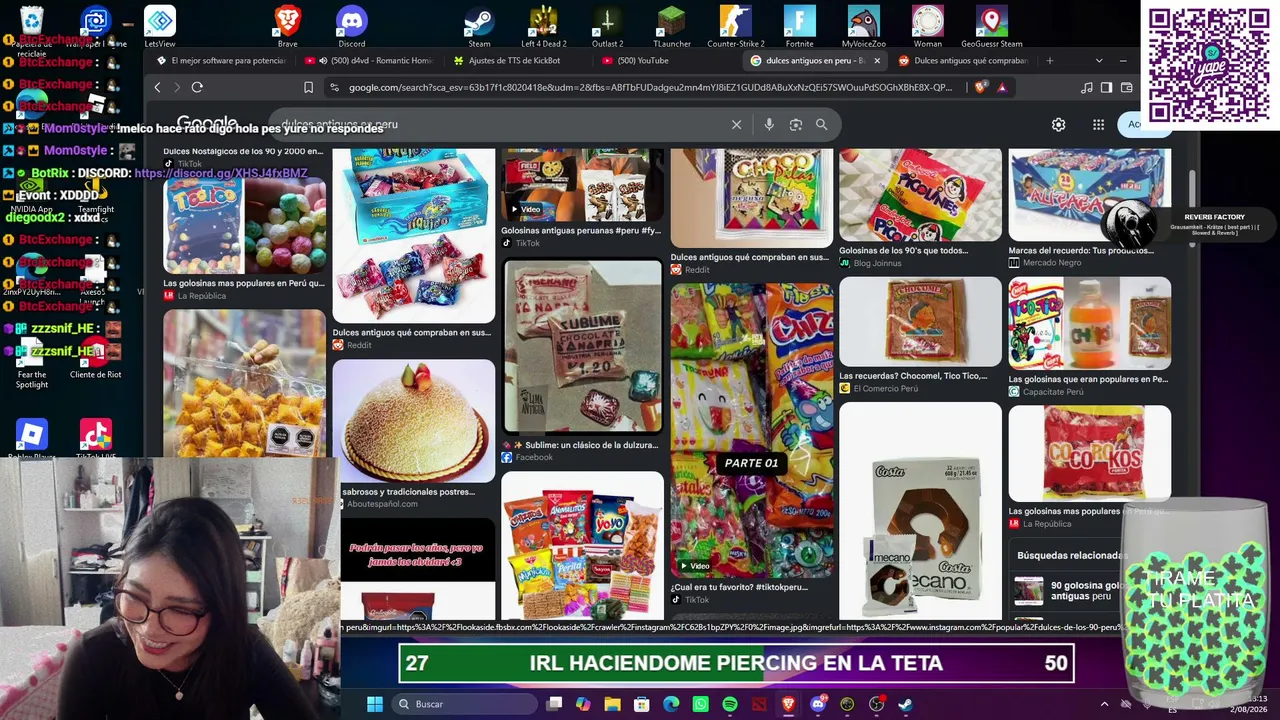The width and height of the screenshot is (1280, 720).
Task: Open the Cocorokos La República image
Action: click(x=1089, y=453)
